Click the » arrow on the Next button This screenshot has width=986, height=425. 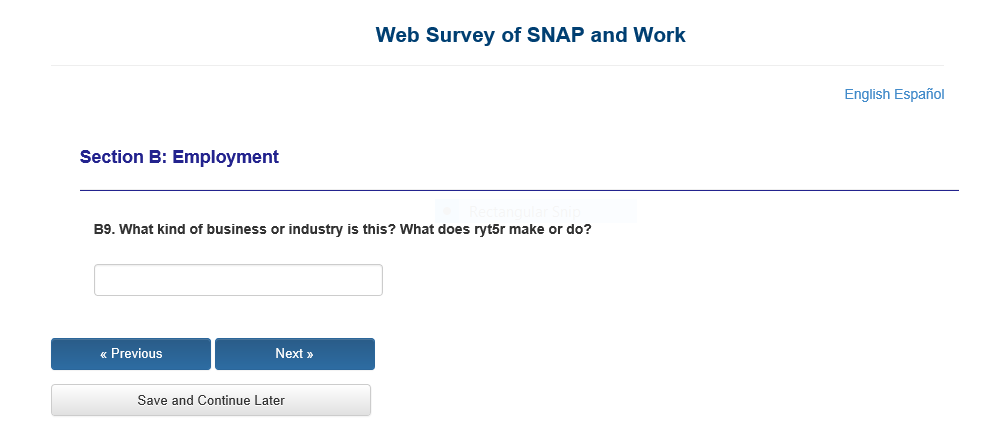[x=310, y=354]
